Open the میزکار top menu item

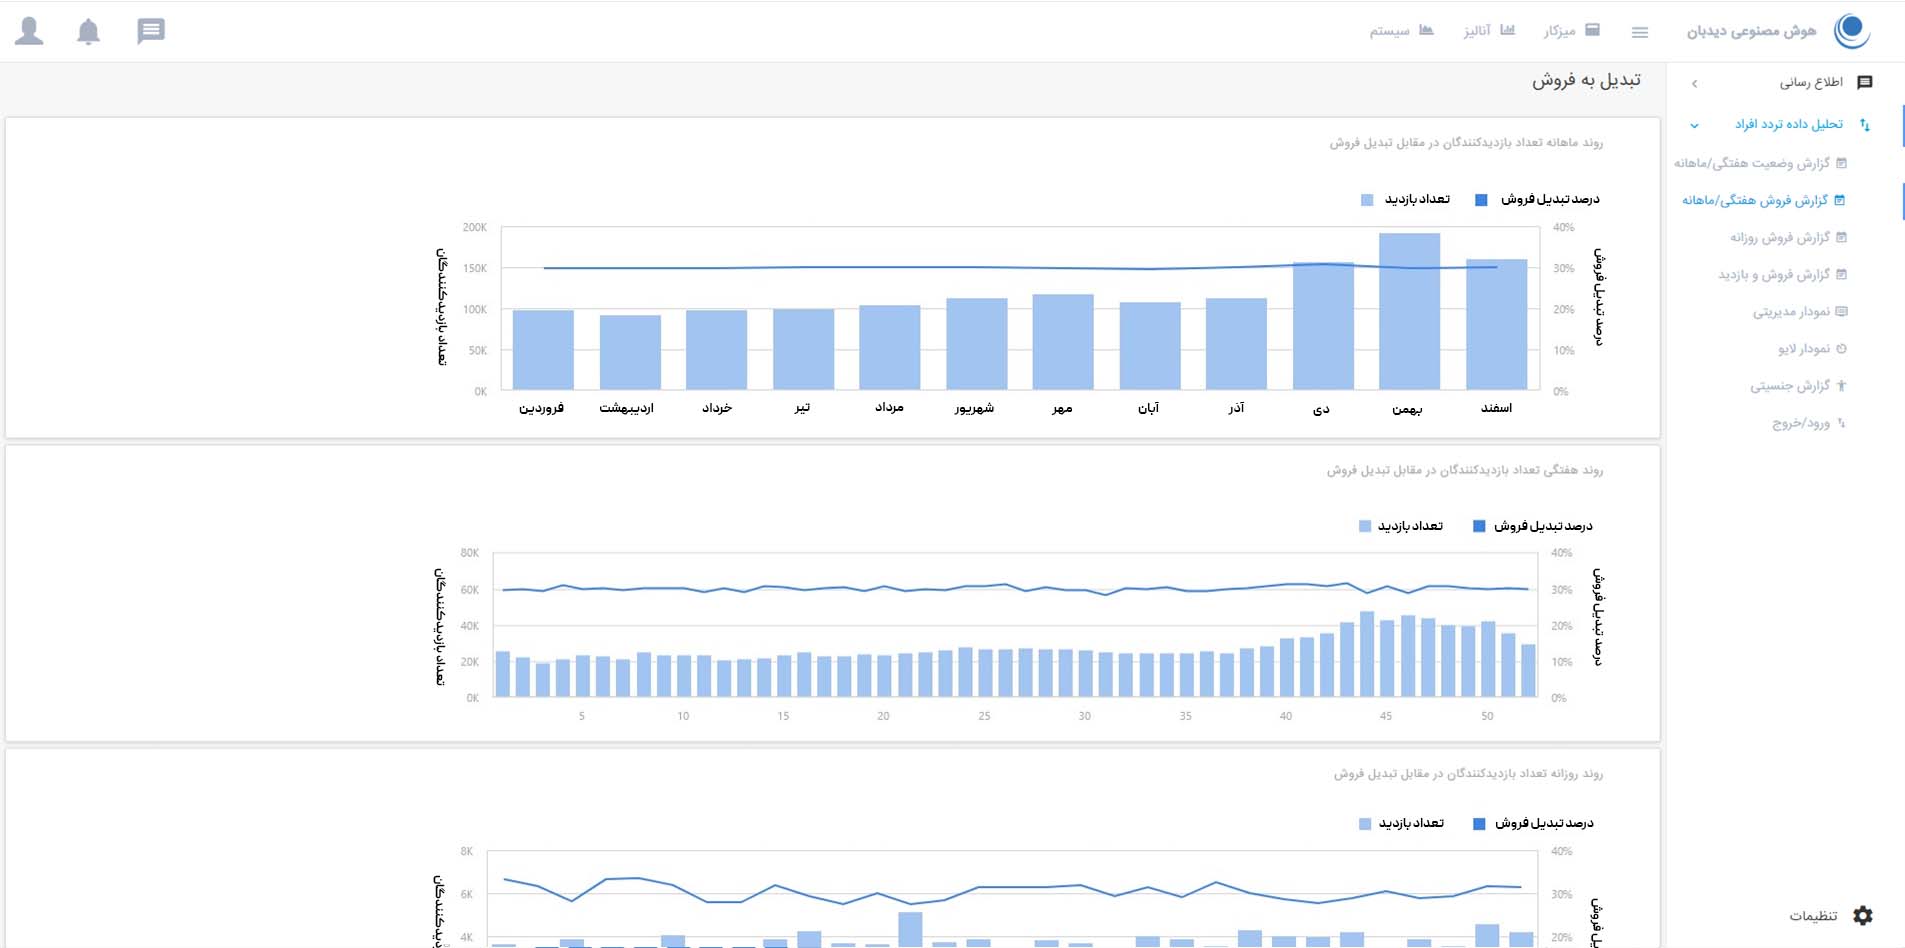[1571, 31]
